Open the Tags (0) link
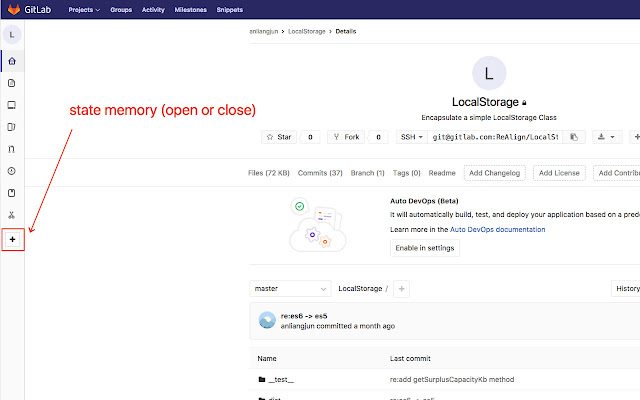 pyautogui.click(x=407, y=173)
